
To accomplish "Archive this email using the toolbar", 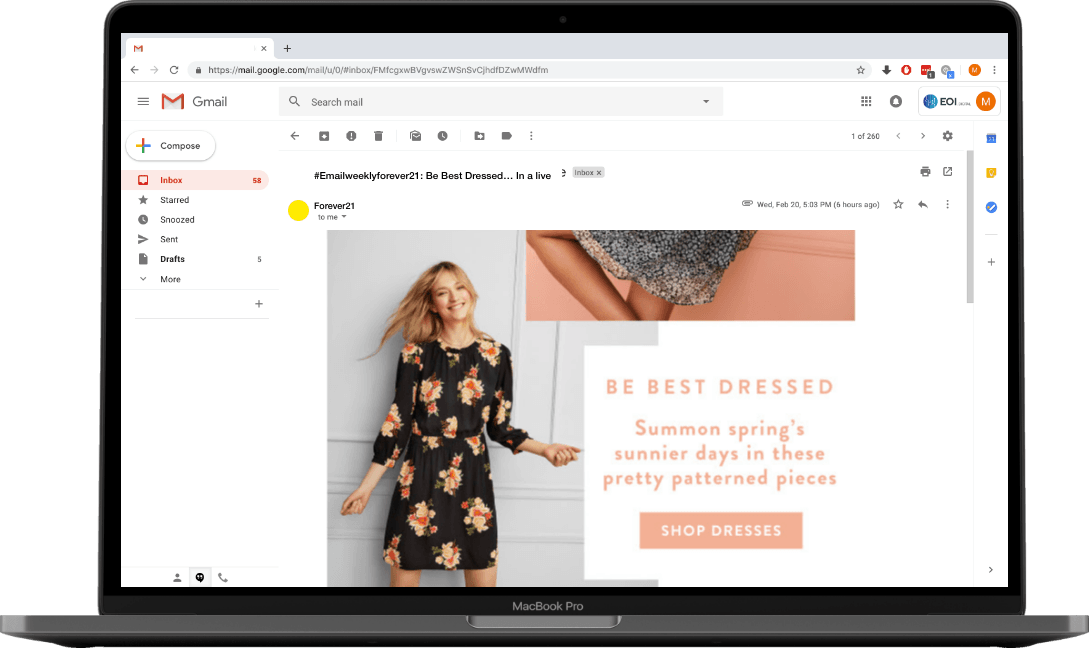I will point(324,136).
